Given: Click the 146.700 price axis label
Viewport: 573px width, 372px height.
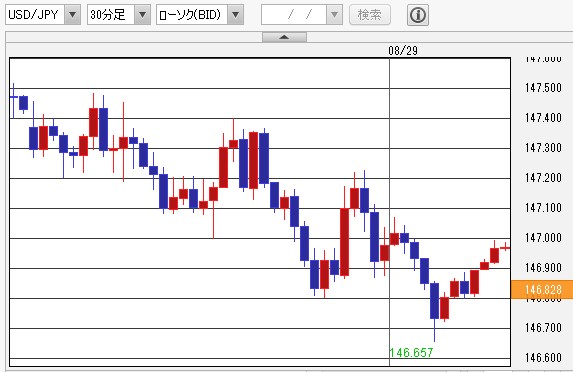Looking at the screenshot, I should pyautogui.click(x=543, y=327).
